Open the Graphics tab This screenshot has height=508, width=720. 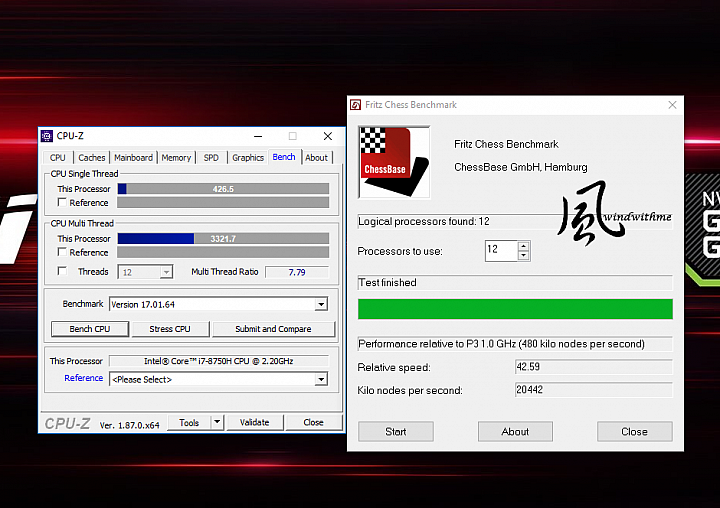pyautogui.click(x=248, y=158)
